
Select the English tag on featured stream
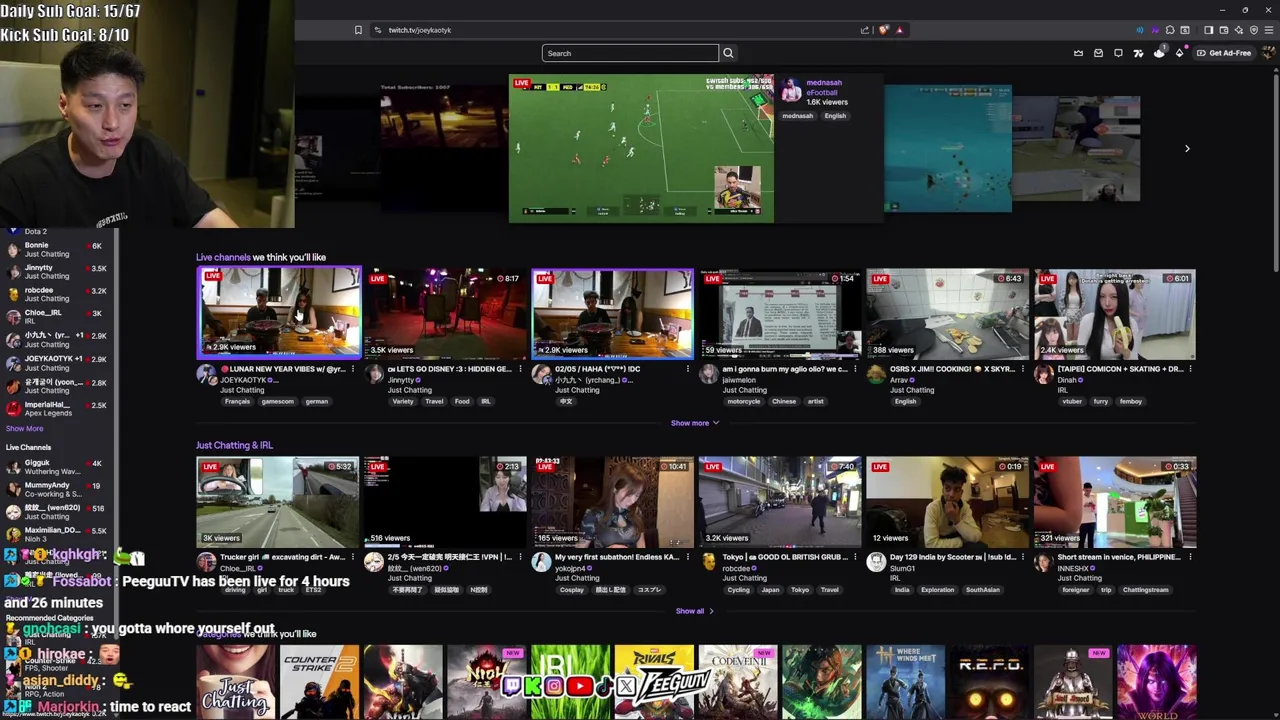point(835,116)
